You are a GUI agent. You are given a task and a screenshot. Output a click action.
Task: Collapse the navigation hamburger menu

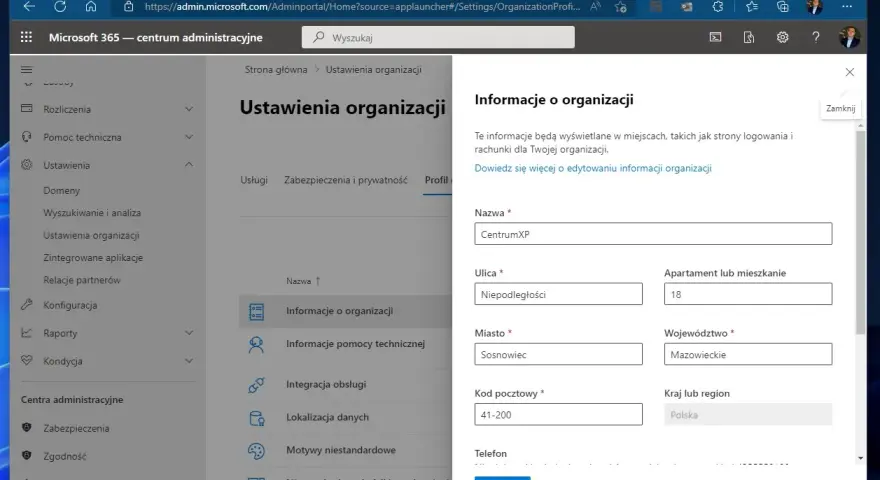click(x=26, y=70)
